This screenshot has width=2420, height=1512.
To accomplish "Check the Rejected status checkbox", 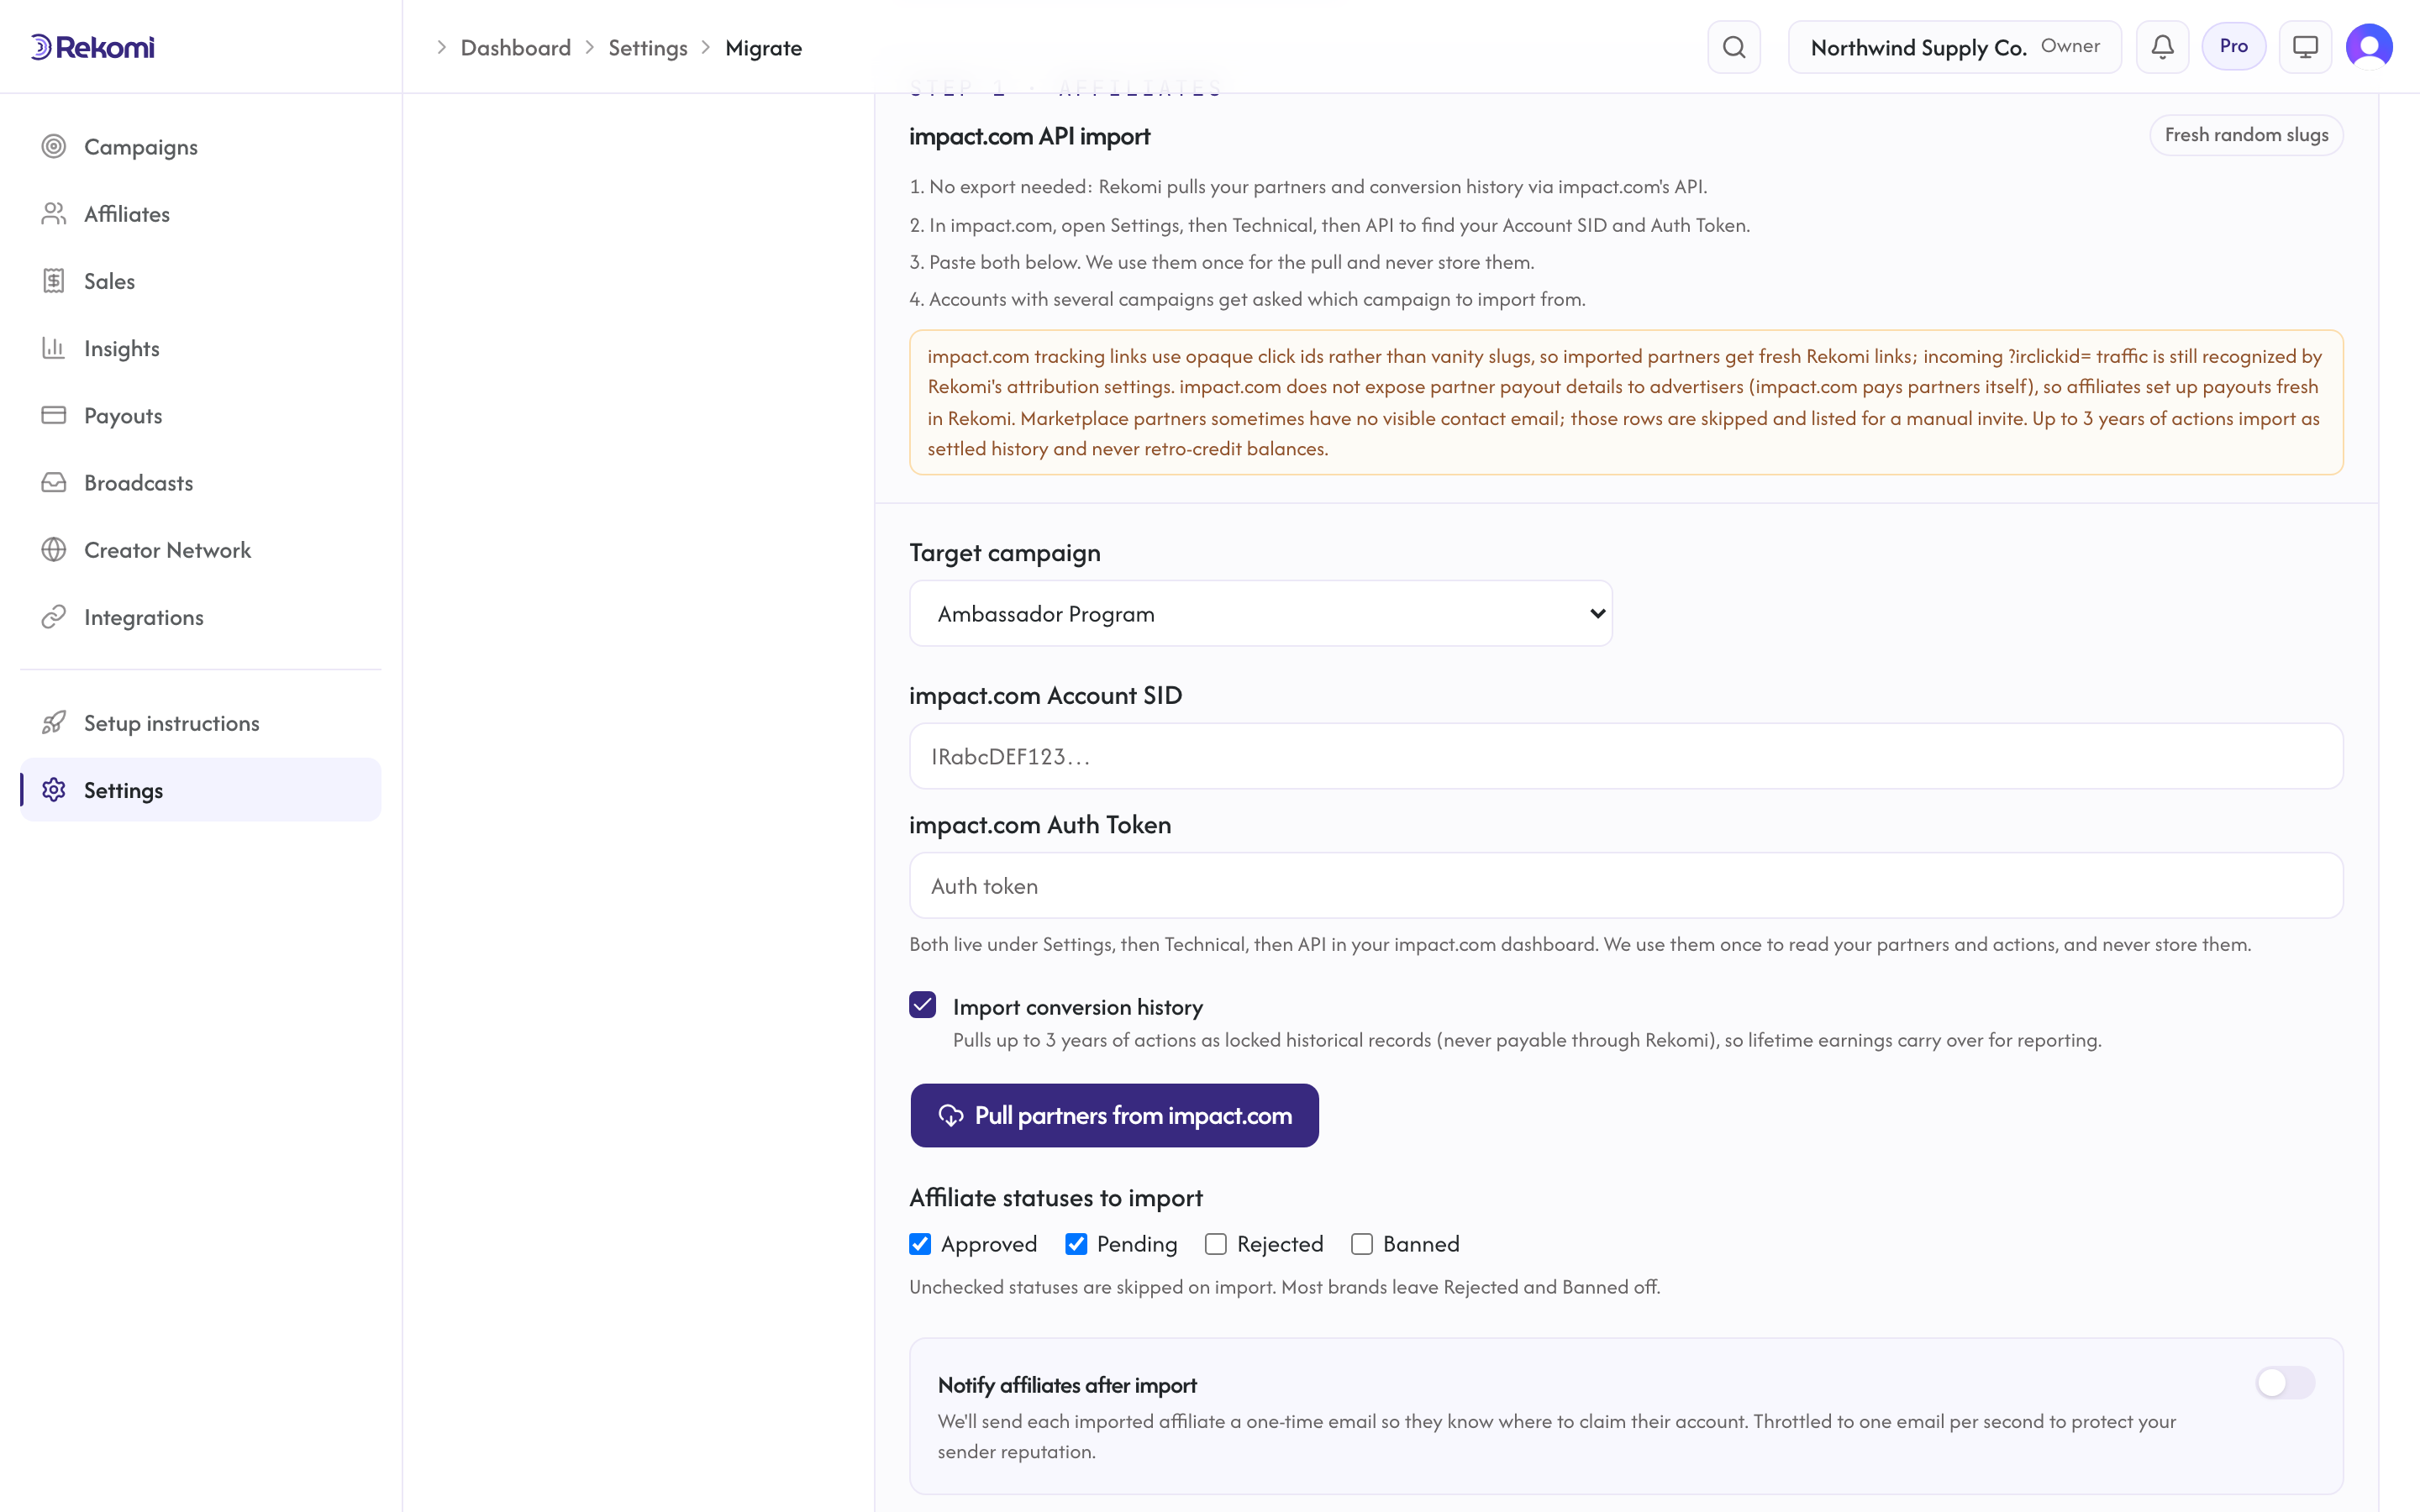I will pyautogui.click(x=1216, y=1243).
